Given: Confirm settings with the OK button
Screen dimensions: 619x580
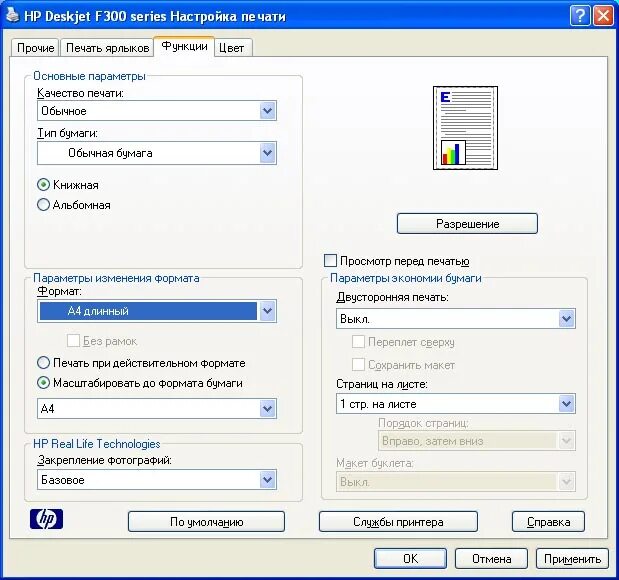Looking at the screenshot, I should [411, 559].
